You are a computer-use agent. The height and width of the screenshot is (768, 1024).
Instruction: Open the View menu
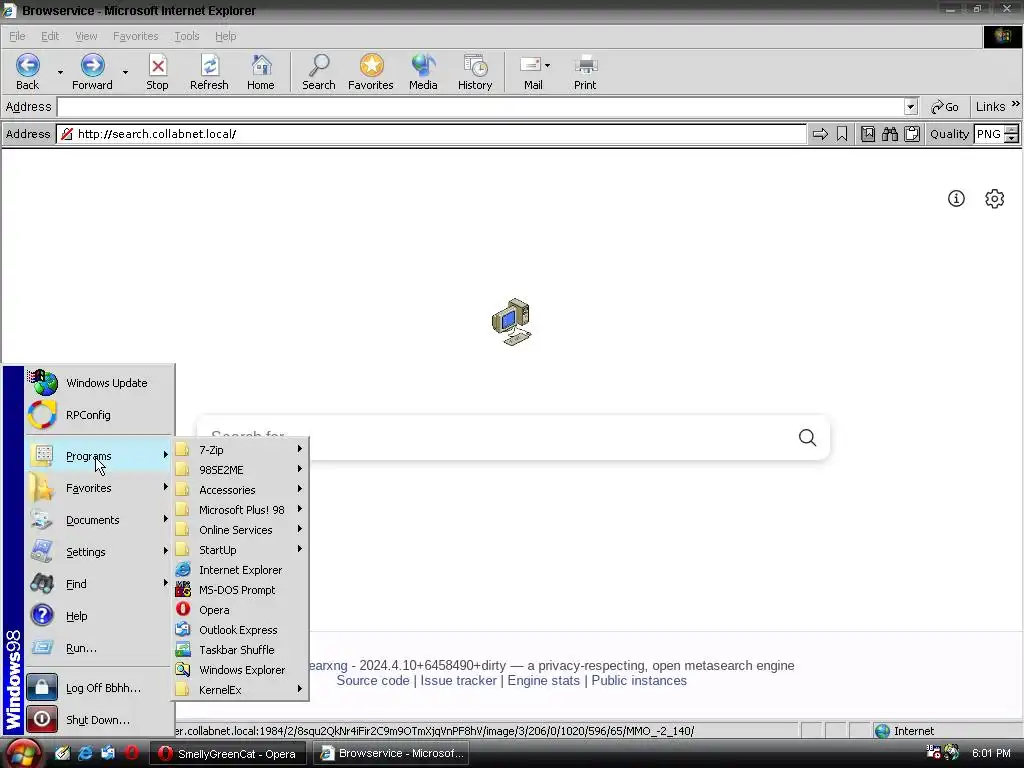(x=86, y=36)
